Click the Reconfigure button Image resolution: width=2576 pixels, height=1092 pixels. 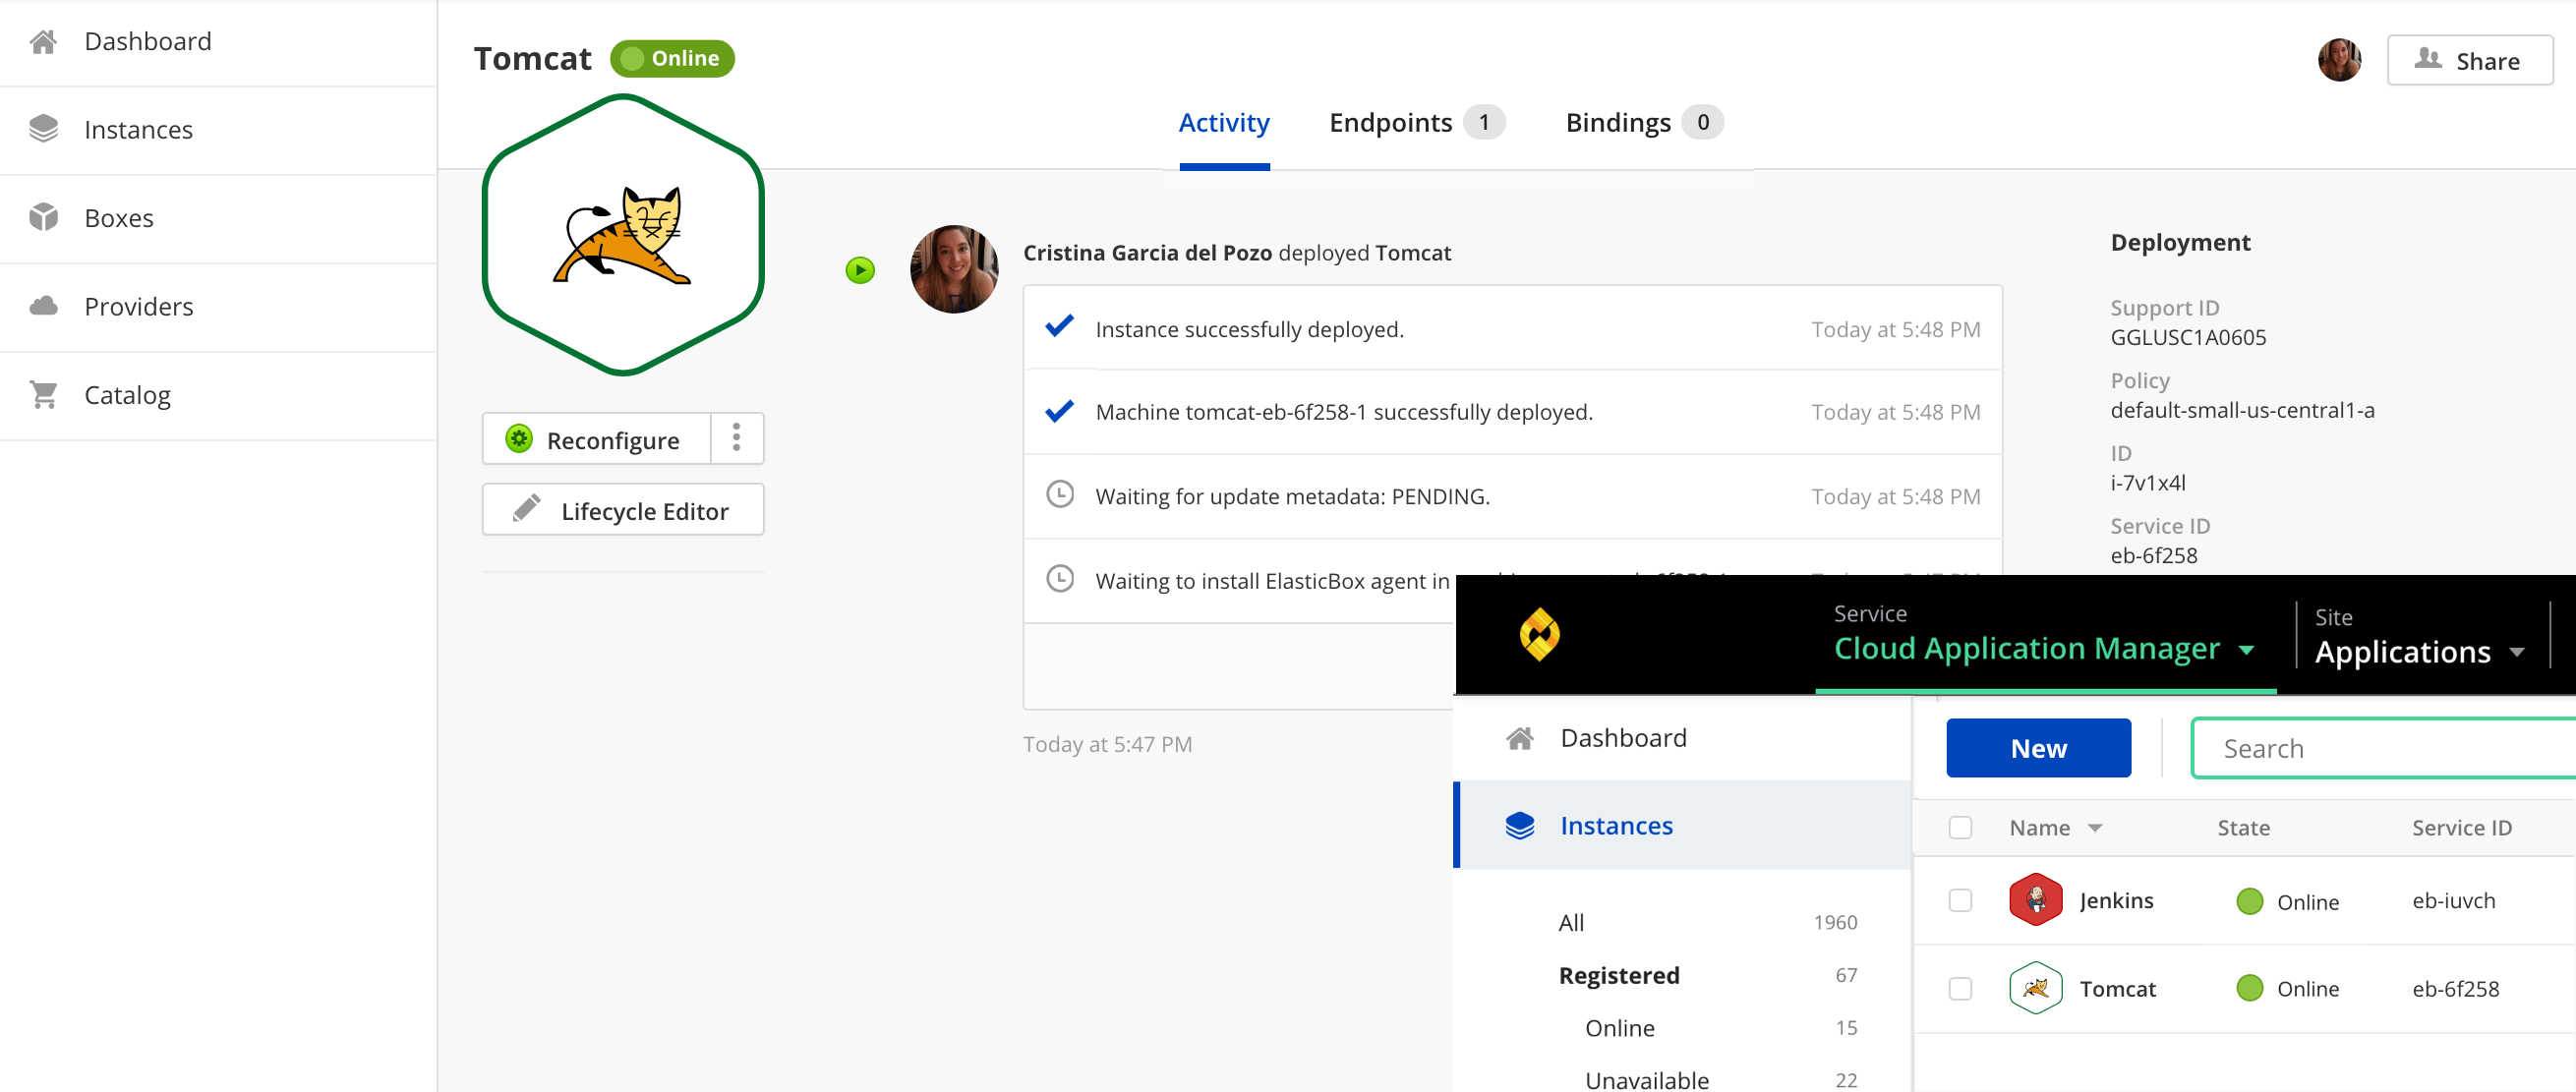point(596,440)
